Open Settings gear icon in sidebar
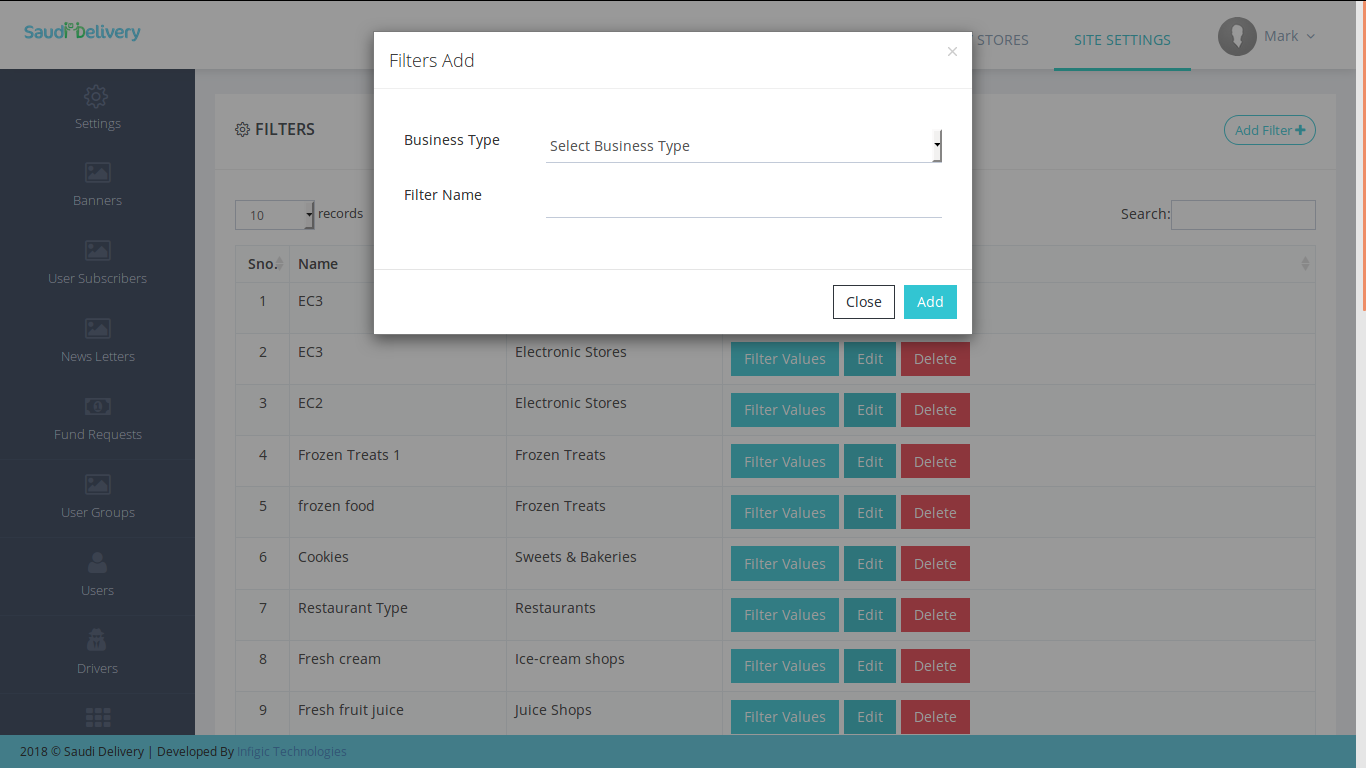Screen dimensions: 1366x768 (x=97, y=97)
